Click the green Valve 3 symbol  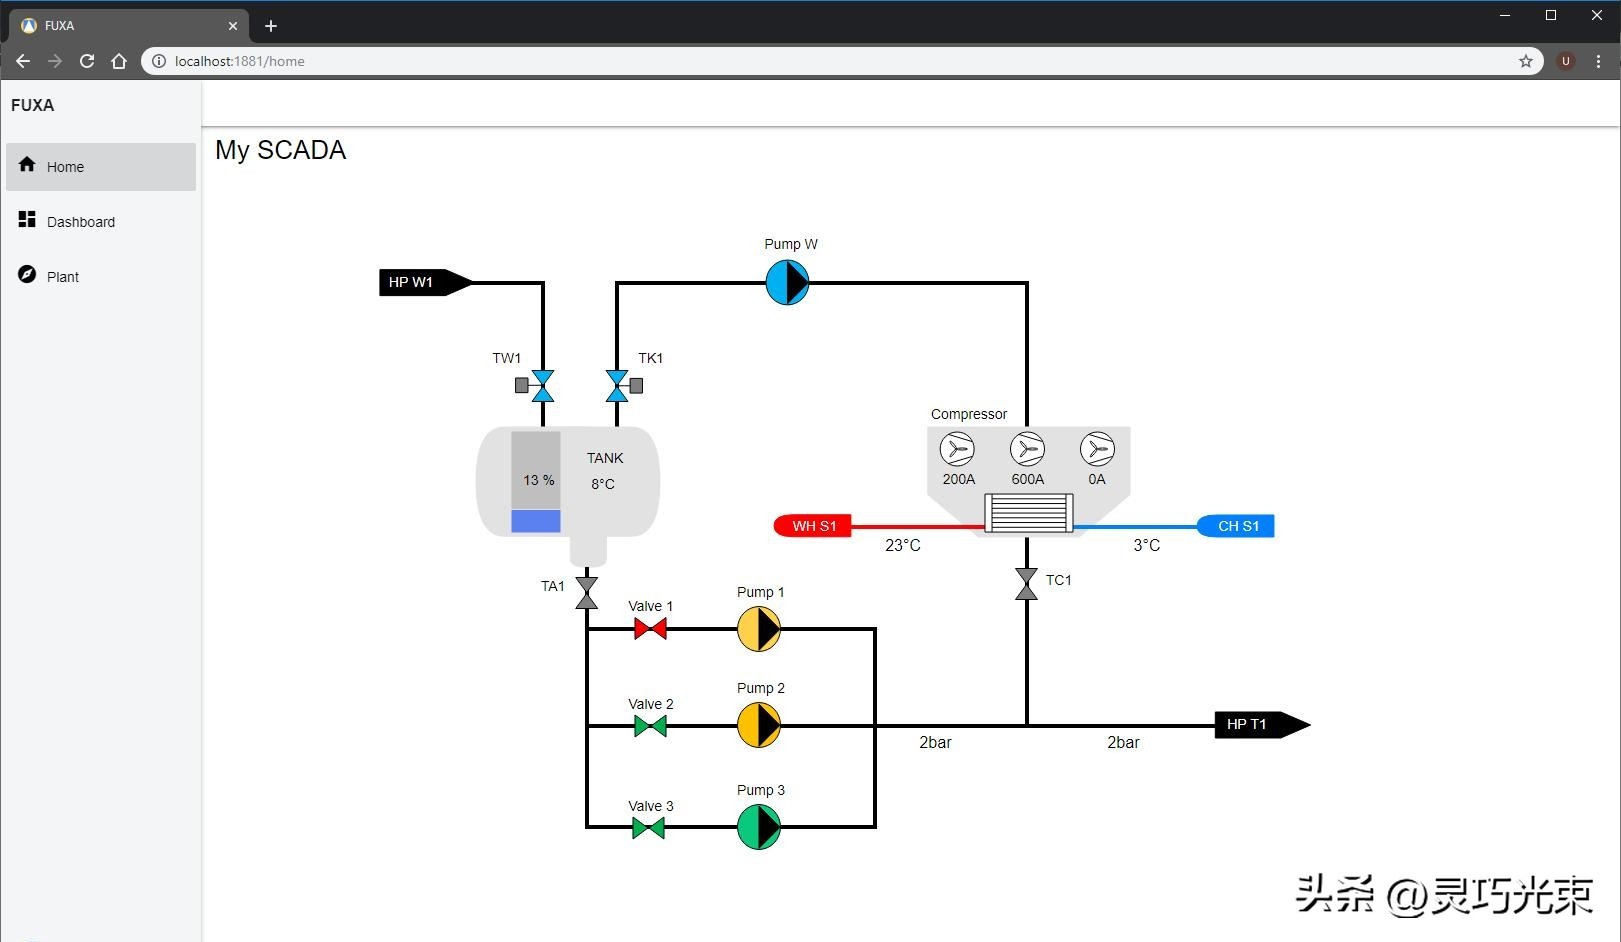coord(648,828)
